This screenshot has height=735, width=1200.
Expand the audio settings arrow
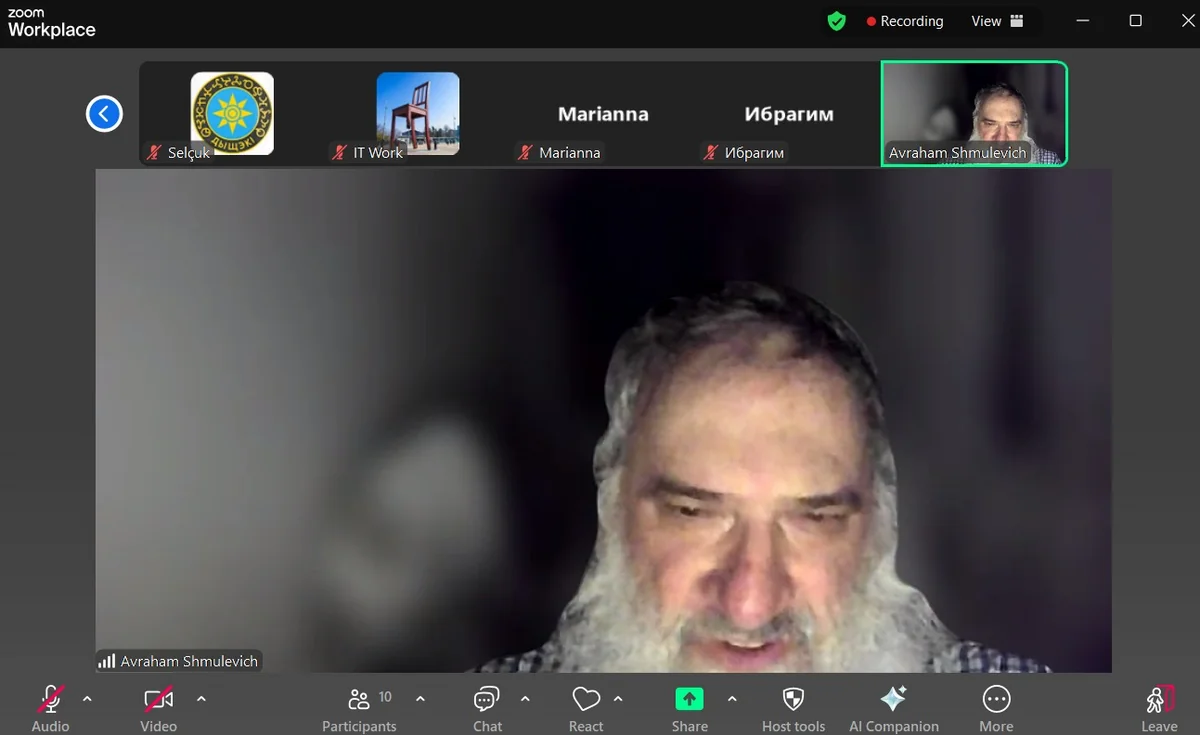pos(87,698)
